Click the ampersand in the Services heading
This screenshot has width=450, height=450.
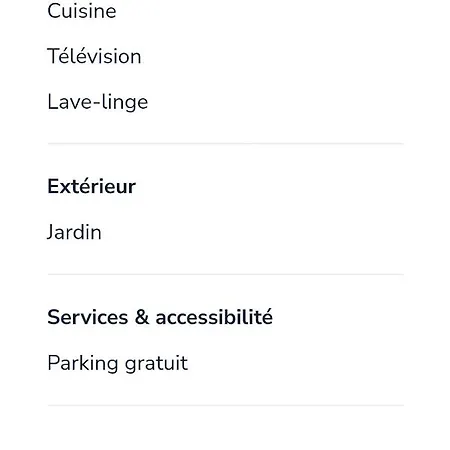(142, 317)
